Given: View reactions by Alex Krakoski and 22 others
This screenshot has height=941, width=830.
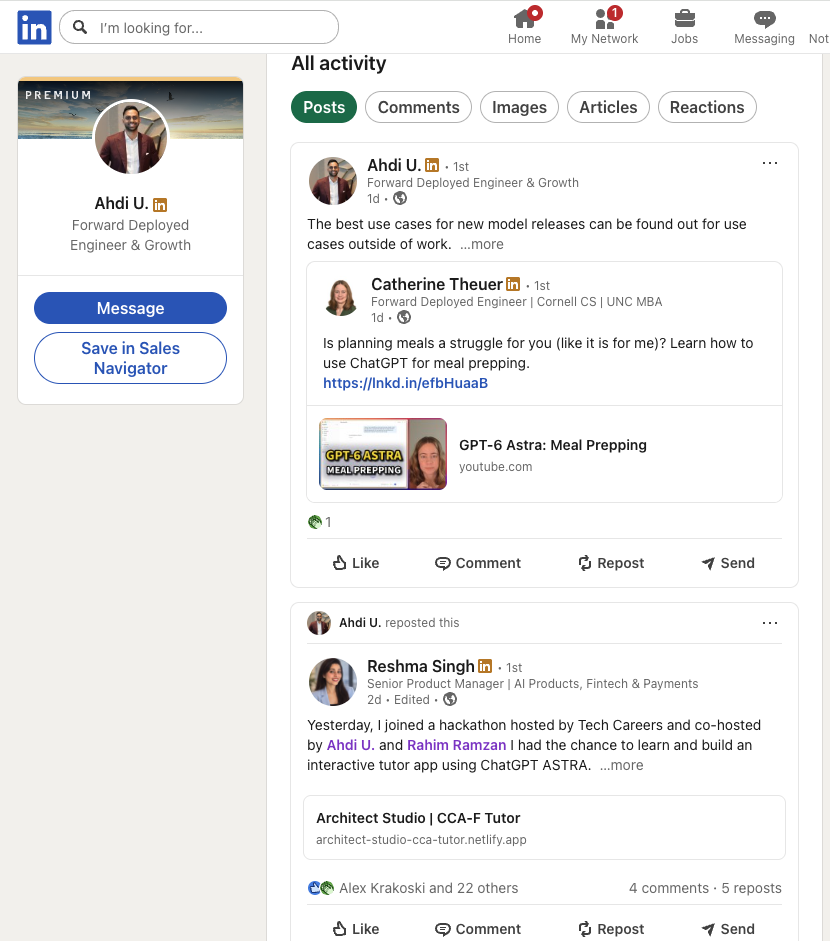Looking at the screenshot, I should click(x=429, y=888).
